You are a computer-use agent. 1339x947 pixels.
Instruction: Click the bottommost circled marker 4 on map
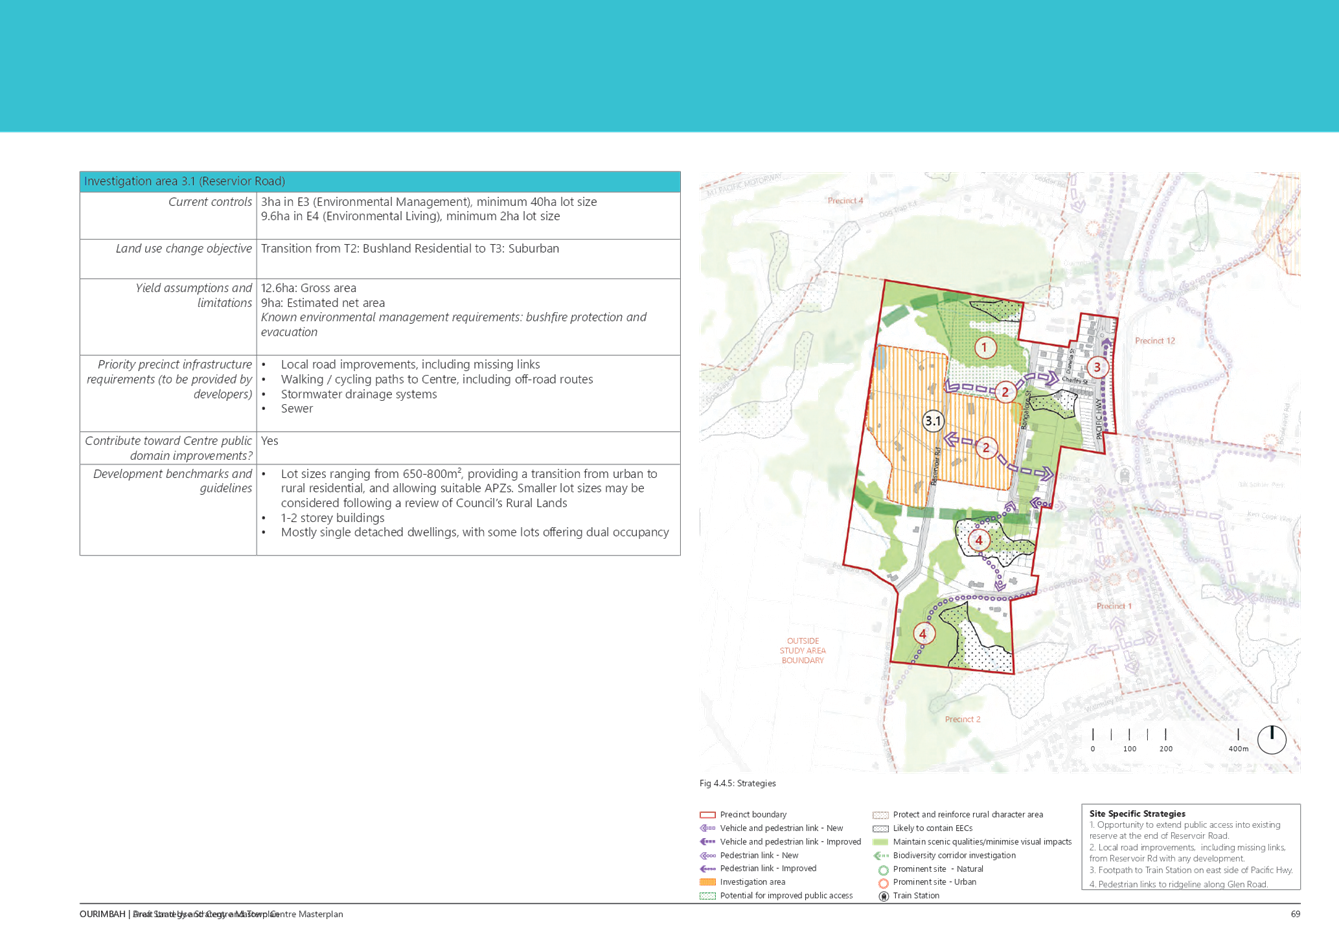[x=923, y=634]
